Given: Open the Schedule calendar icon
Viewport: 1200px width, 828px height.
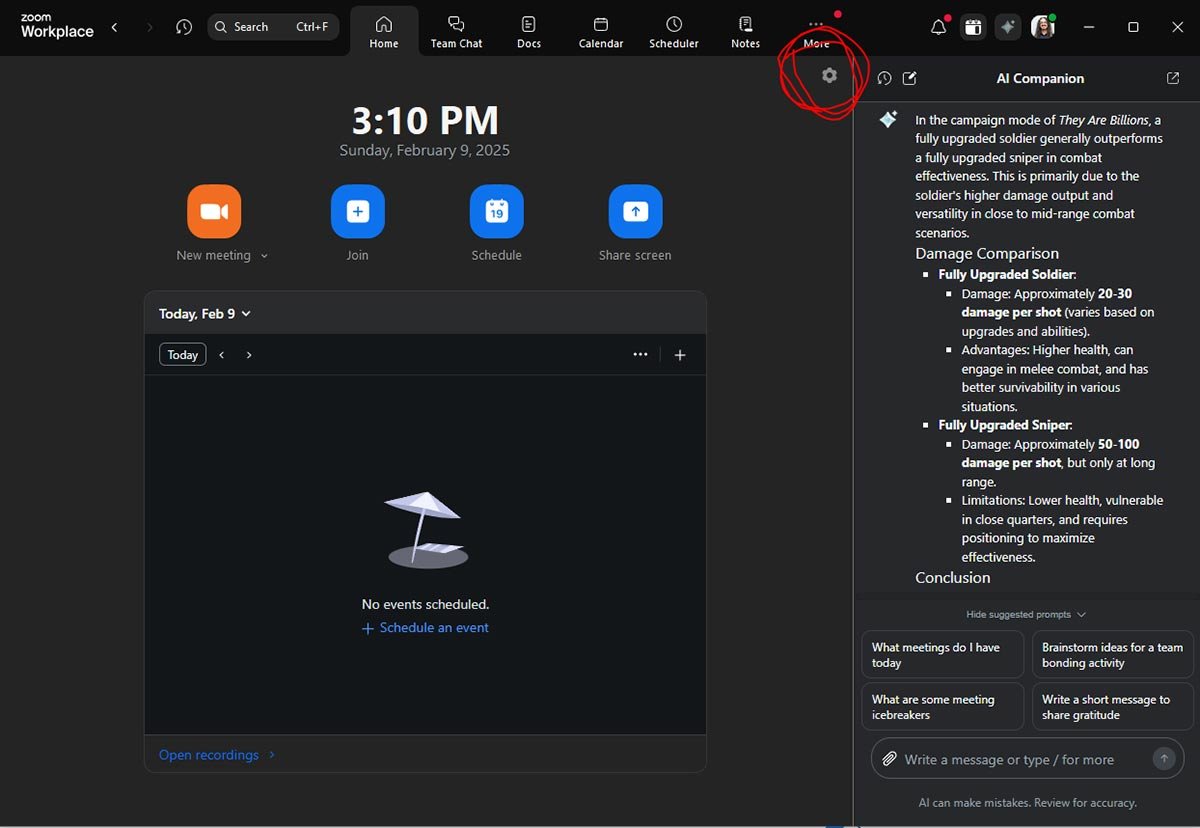Looking at the screenshot, I should point(497,211).
